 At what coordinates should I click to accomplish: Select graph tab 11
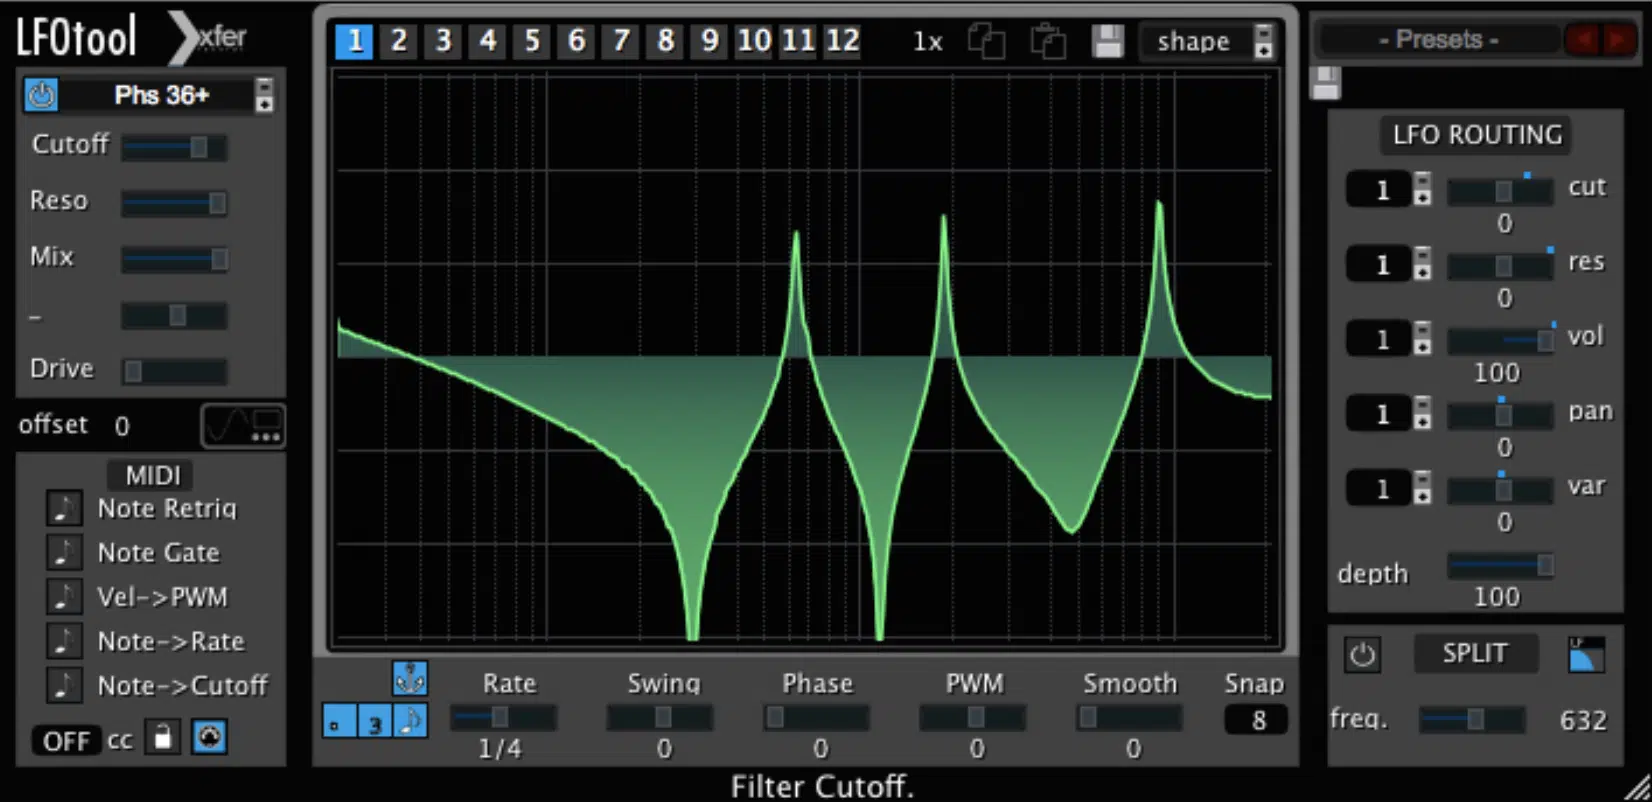798,41
